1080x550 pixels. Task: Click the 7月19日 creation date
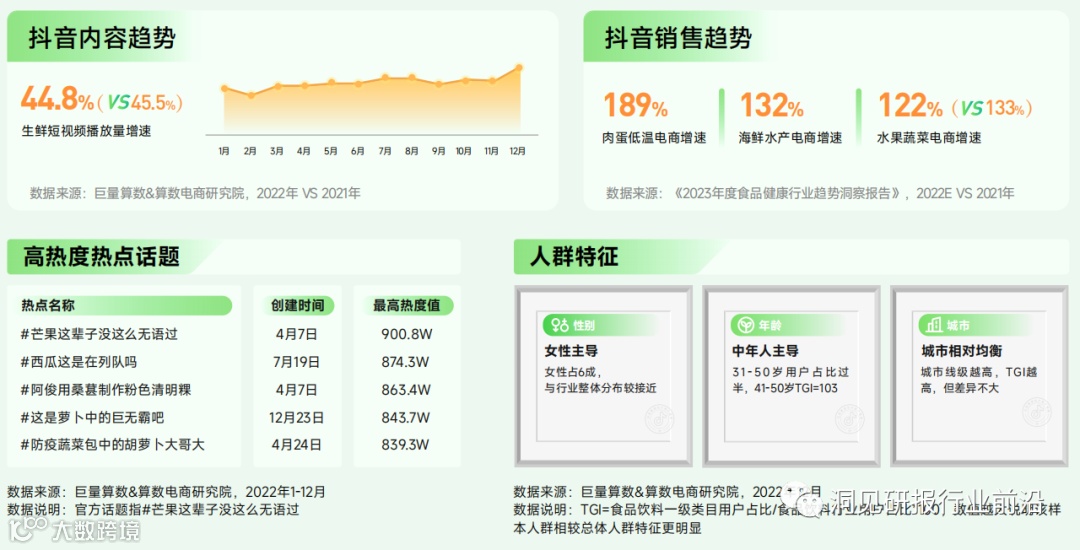point(296,362)
